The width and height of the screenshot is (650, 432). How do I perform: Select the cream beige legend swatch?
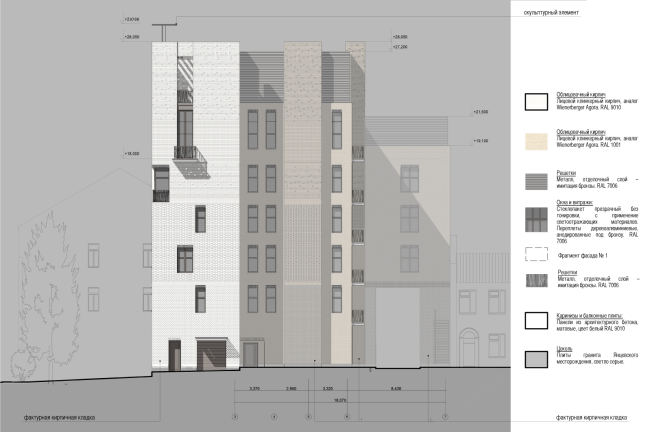click(x=536, y=141)
